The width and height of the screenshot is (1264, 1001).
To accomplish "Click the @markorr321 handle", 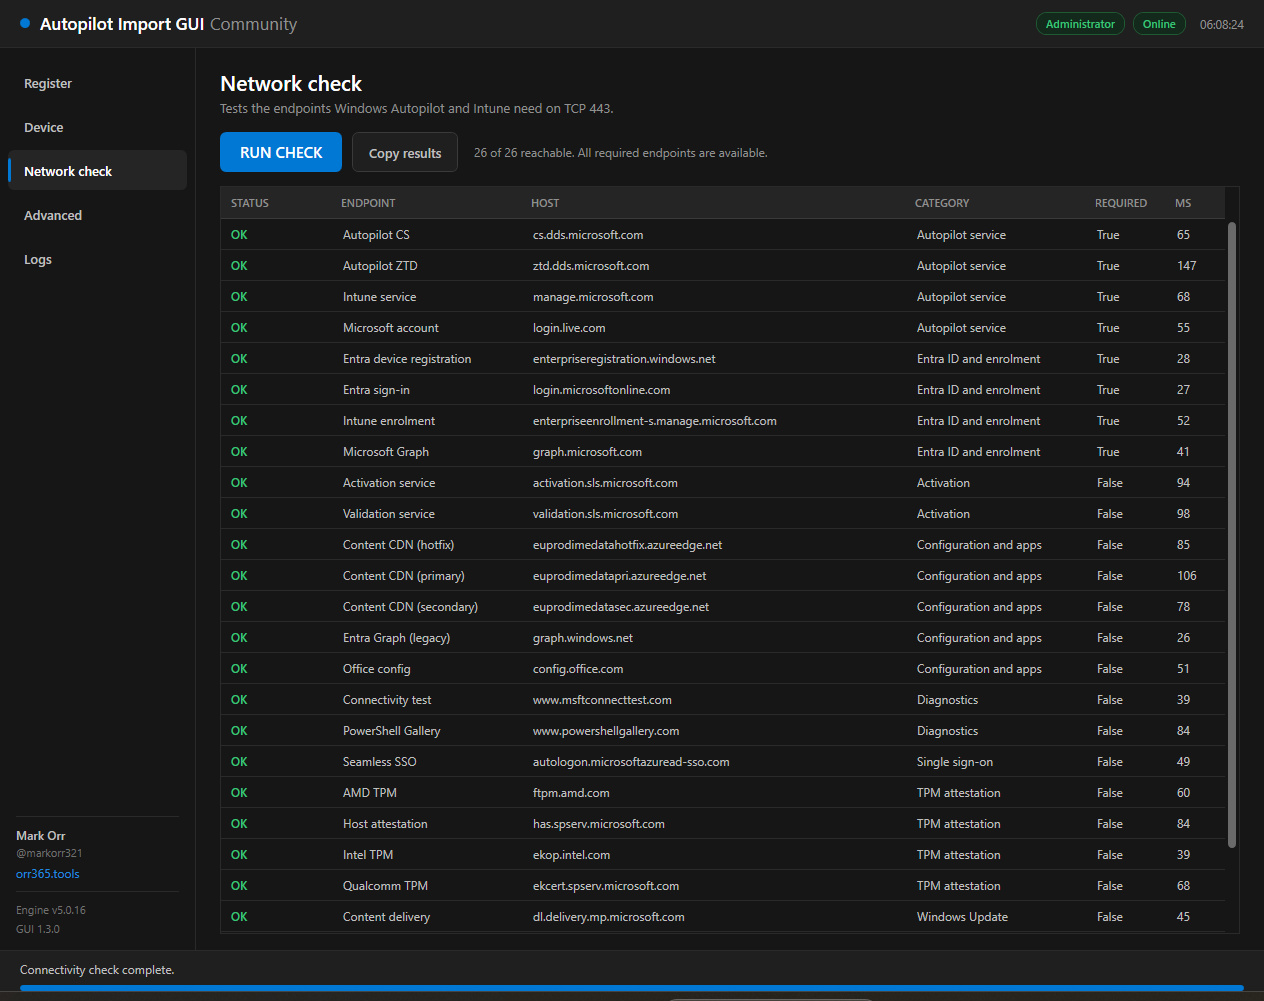I will pos(49,853).
